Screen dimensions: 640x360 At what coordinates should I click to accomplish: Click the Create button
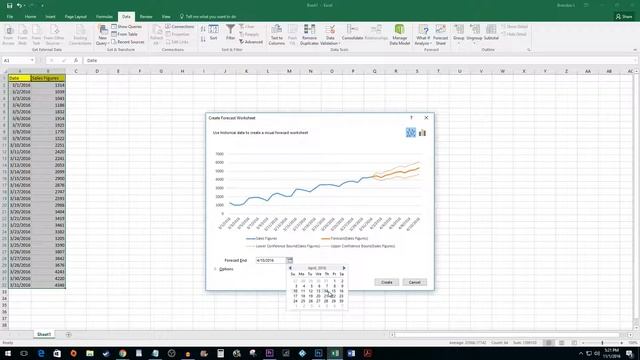tap(387, 282)
